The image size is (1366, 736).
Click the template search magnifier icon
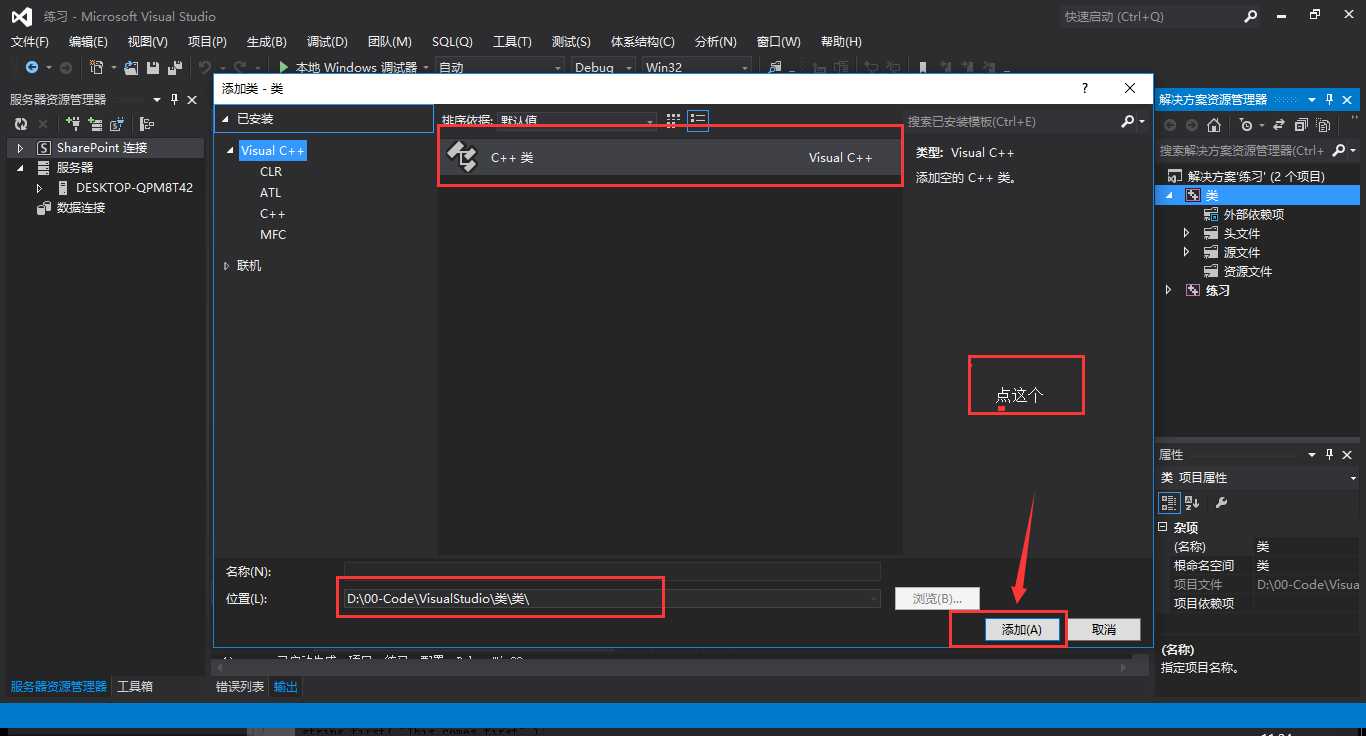[x=1128, y=121]
